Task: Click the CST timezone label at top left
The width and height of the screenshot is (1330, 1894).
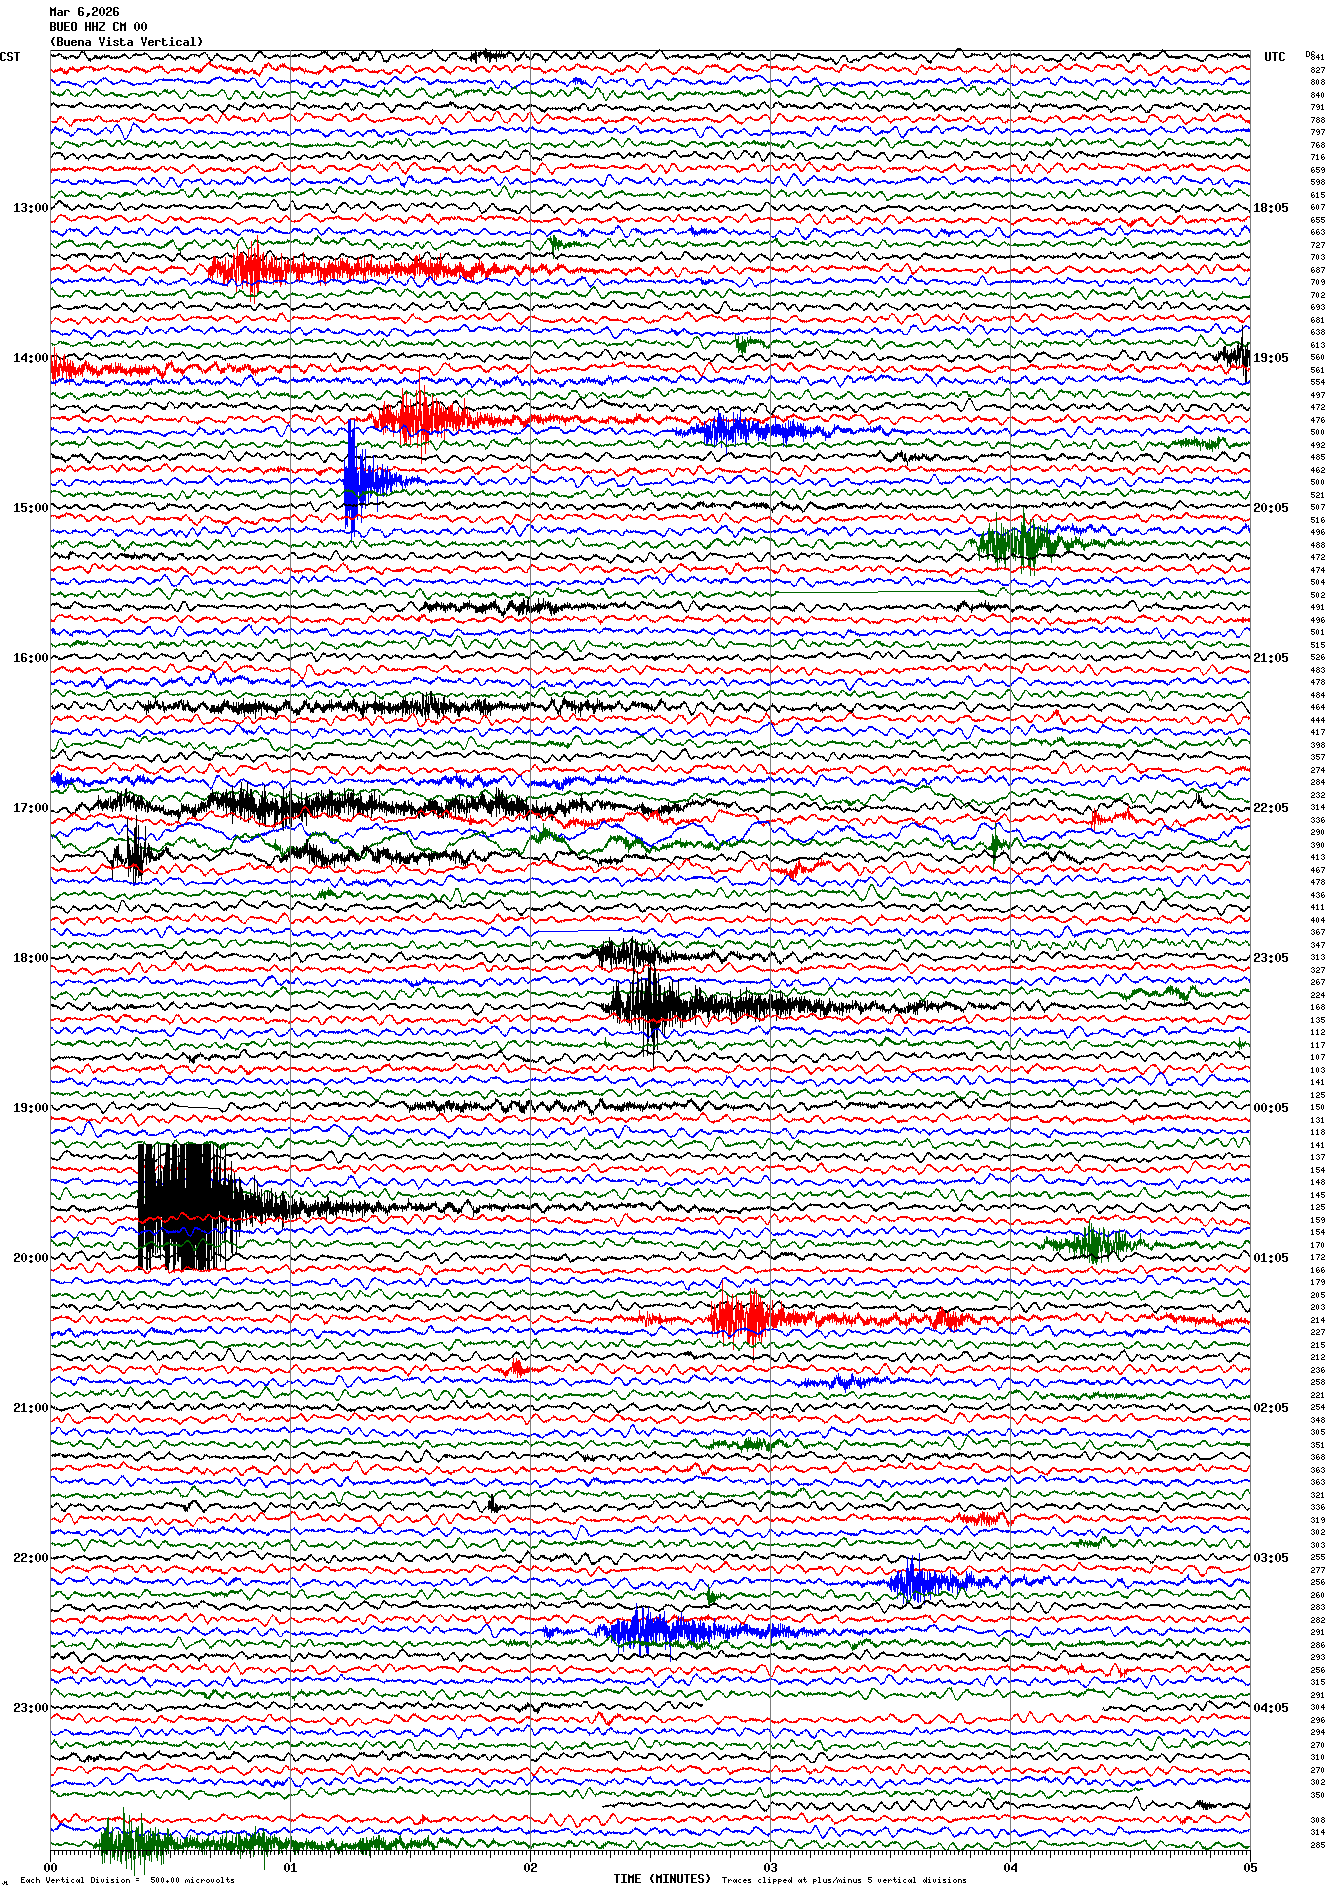Action: tap(10, 57)
